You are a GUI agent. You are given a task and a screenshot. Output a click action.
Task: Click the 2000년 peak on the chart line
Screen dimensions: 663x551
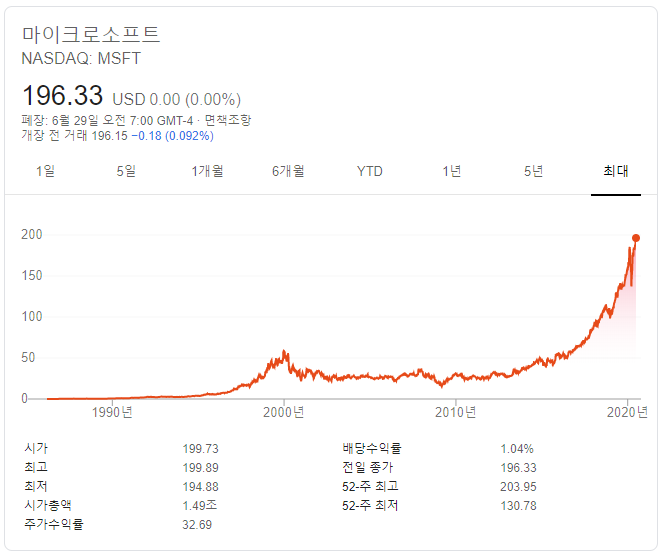[284, 352]
